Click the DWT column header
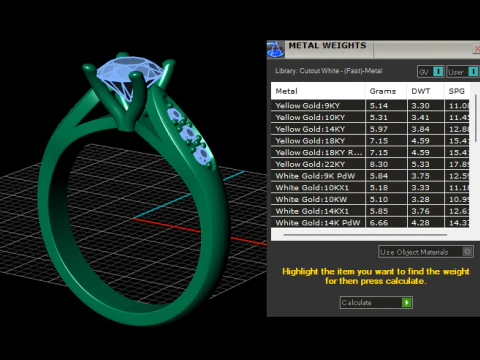Screen dimensions: 480x360 pos(425,91)
